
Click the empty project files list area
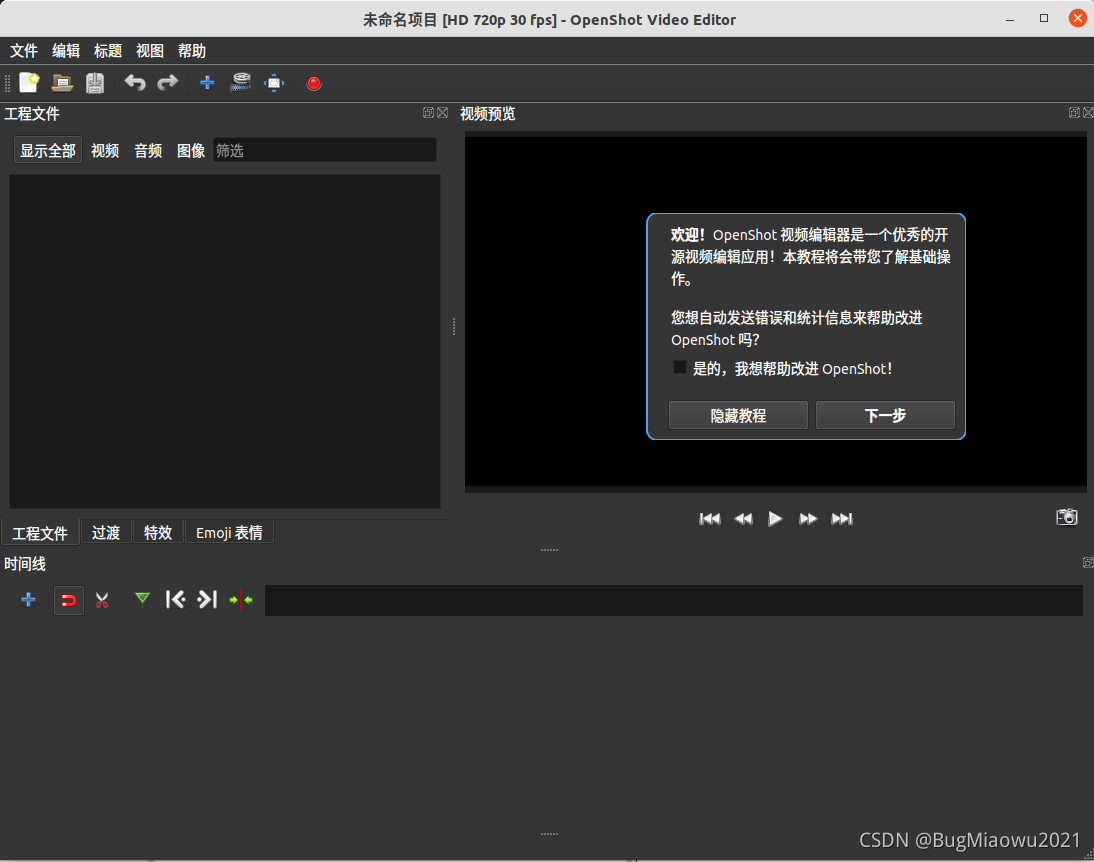[225, 341]
